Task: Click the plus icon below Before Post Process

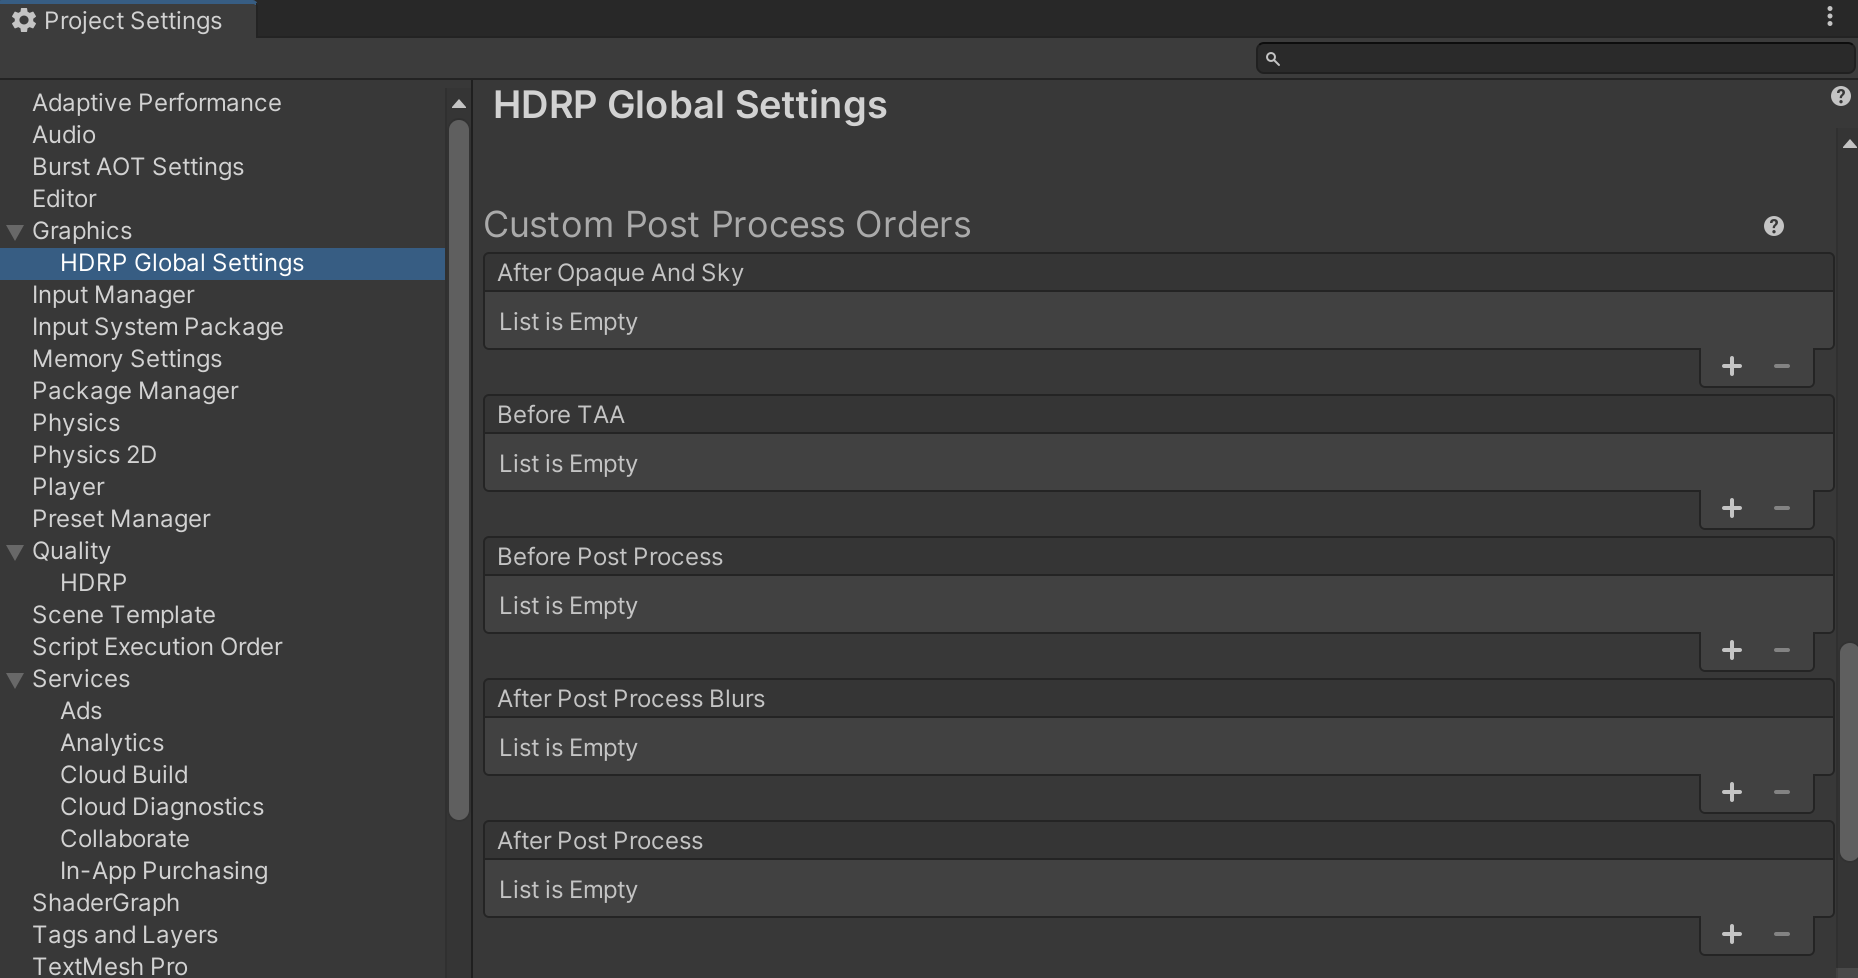Action: (x=1732, y=650)
